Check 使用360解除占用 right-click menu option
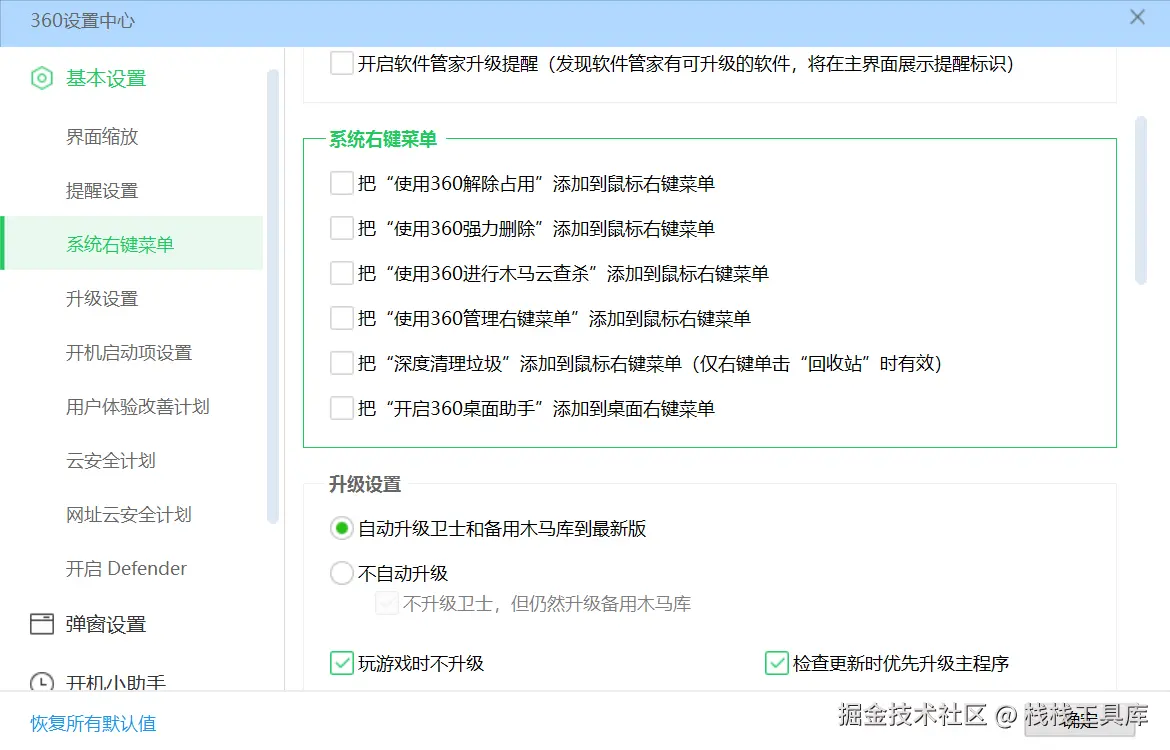Screen dimensions: 1170x750 (x=342, y=183)
